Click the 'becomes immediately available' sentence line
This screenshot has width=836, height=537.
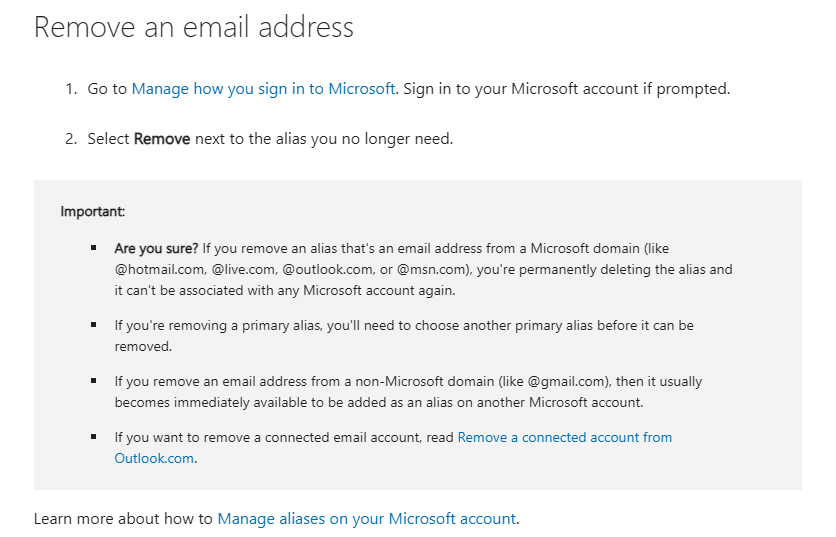point(379,402)
